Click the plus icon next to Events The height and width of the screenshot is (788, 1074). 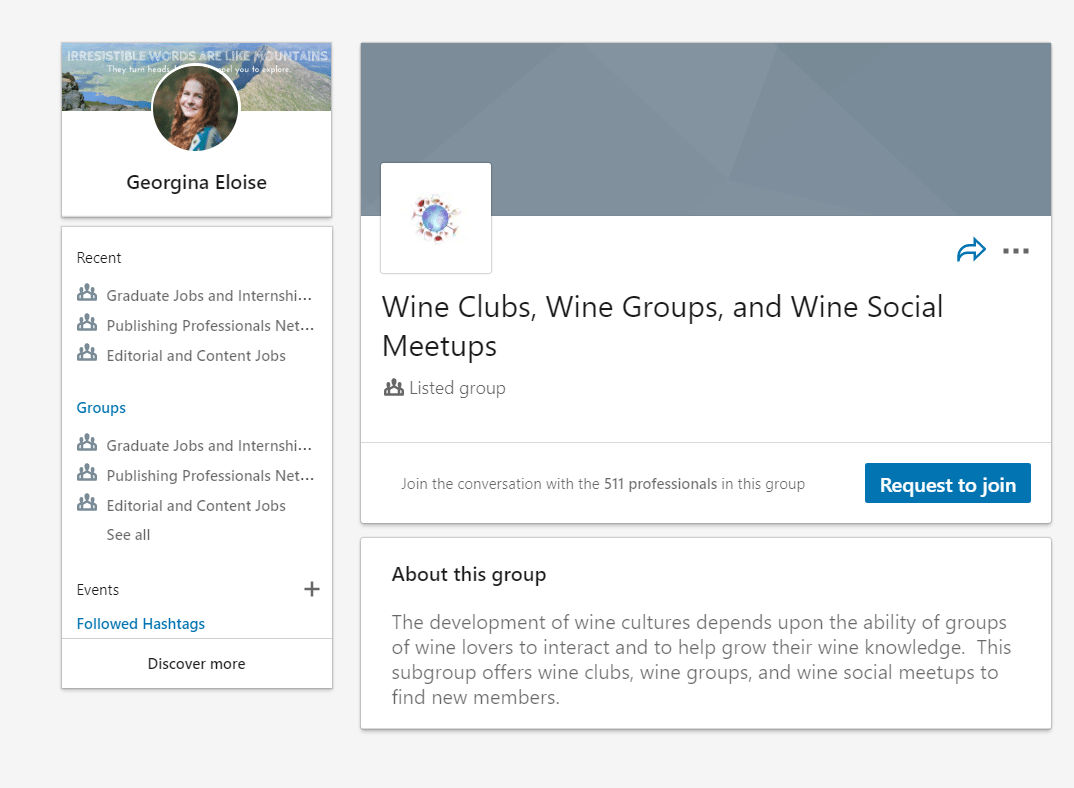(x=312, y=589)
